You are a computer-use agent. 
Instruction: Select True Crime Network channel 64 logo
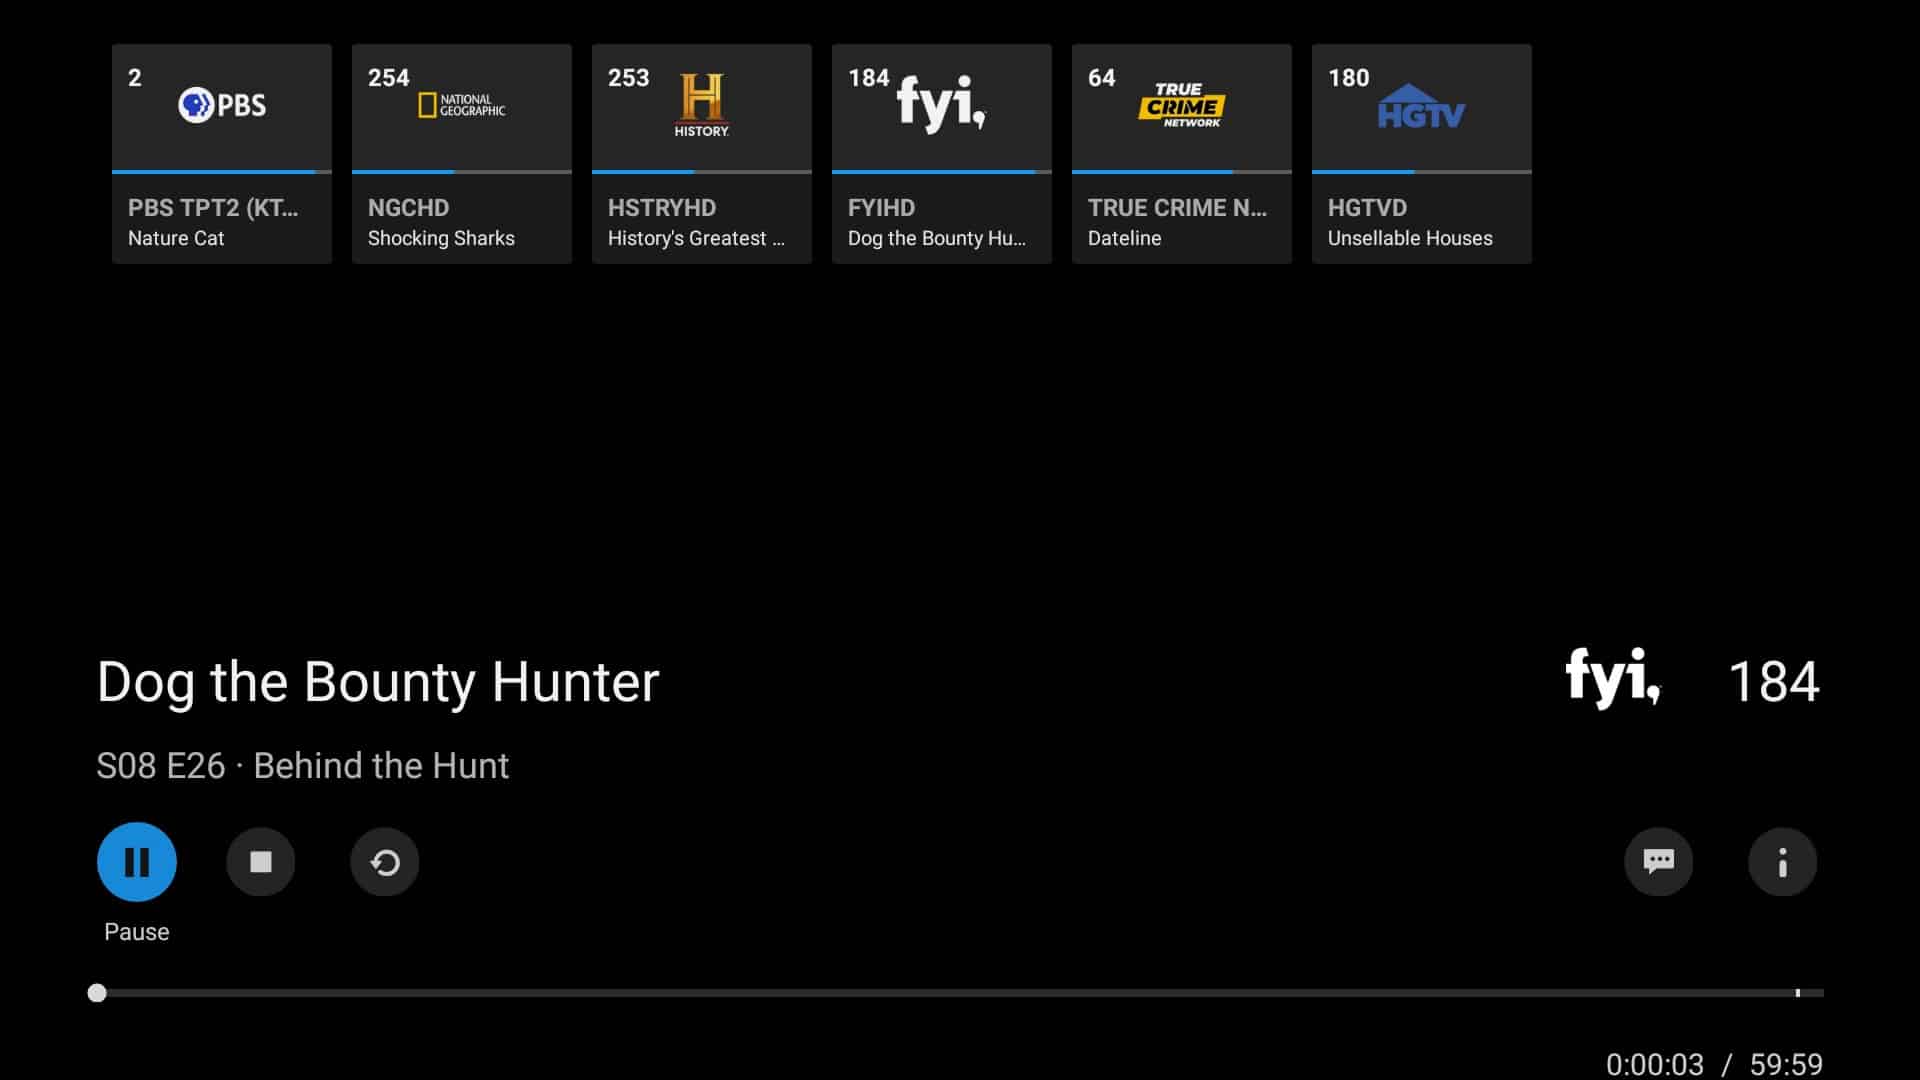point(1181,105)
